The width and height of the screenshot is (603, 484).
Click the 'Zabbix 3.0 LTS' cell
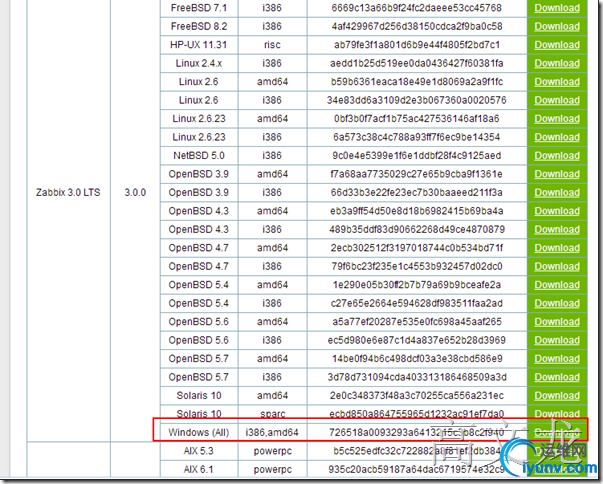click(x=68, y=193)
